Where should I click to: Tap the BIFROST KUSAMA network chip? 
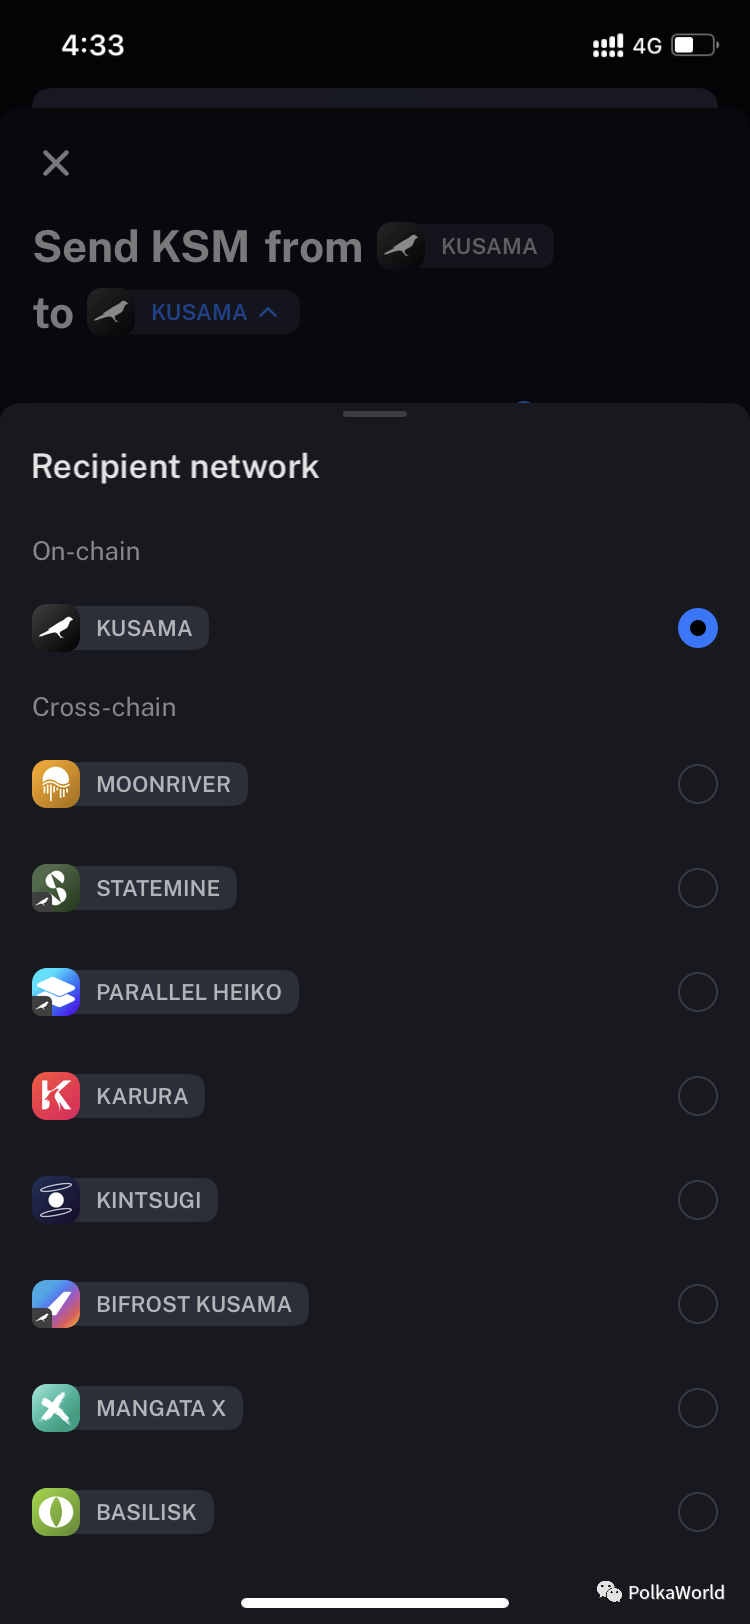(x=194, y=1304)
